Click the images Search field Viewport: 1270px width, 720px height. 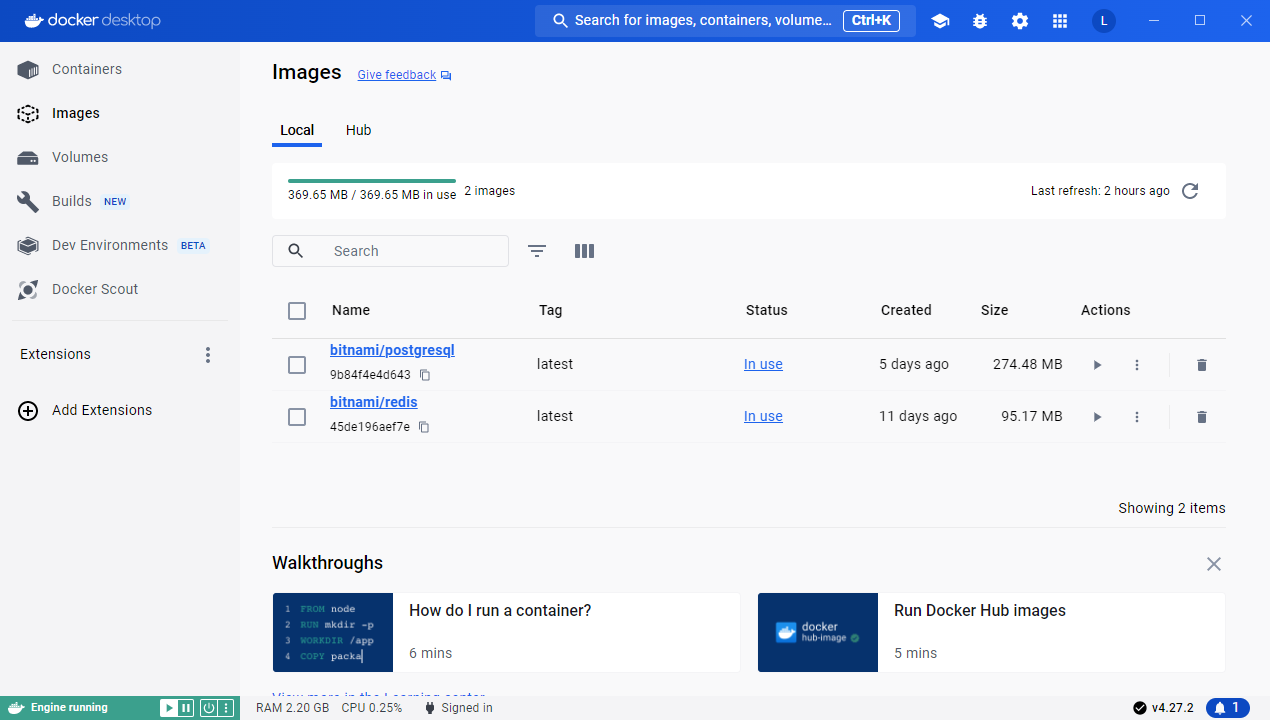point(390,251)
